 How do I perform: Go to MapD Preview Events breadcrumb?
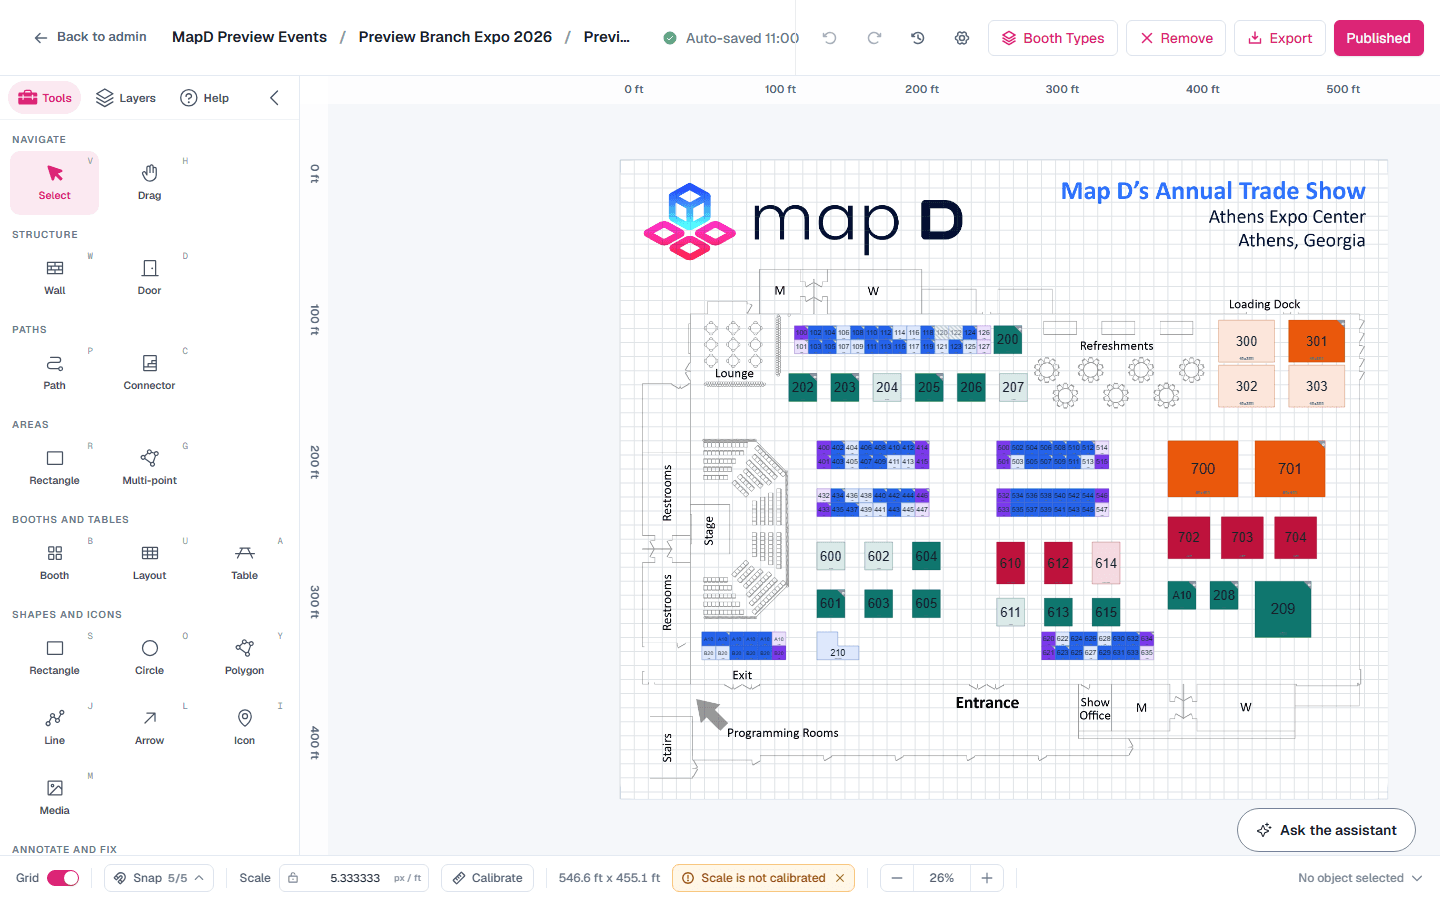(249, 37)
